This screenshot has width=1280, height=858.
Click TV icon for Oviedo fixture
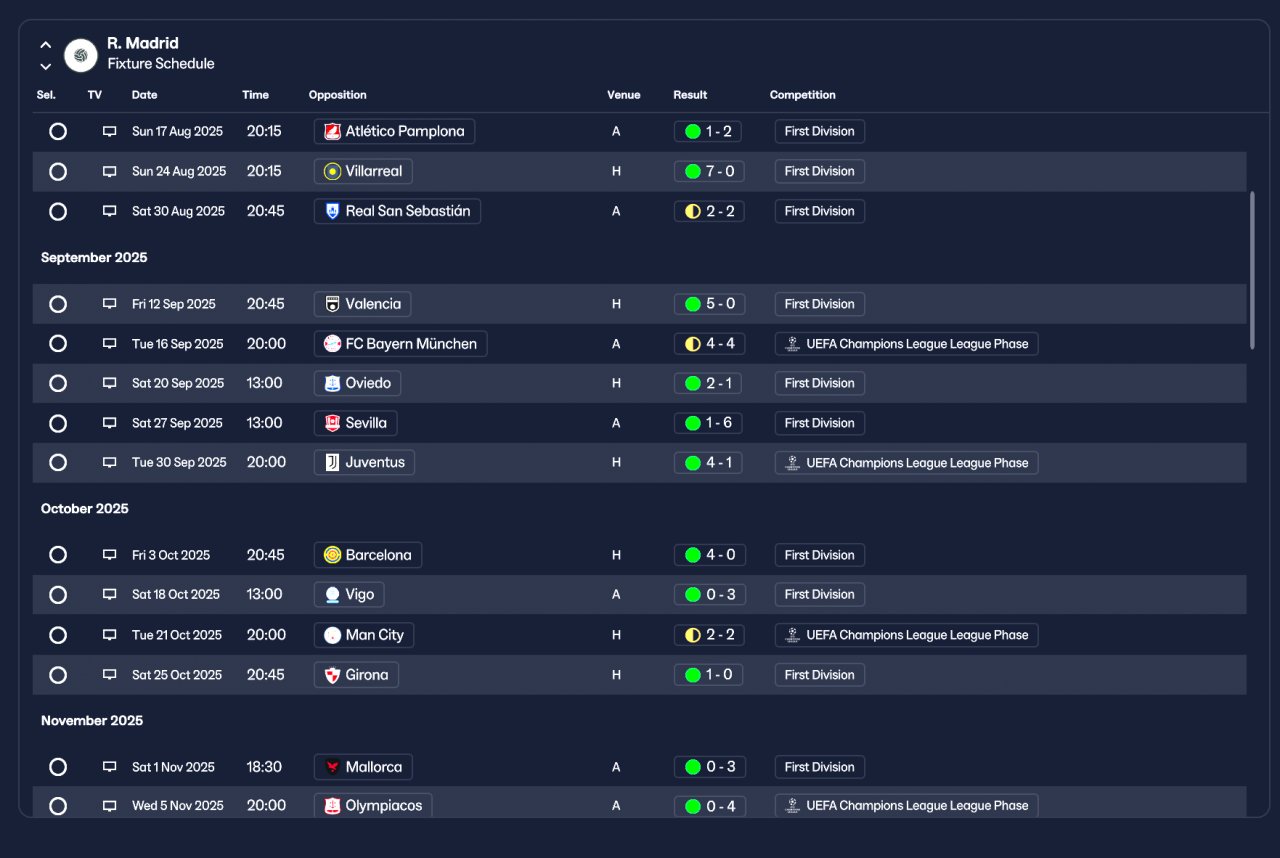click(110, 383)
